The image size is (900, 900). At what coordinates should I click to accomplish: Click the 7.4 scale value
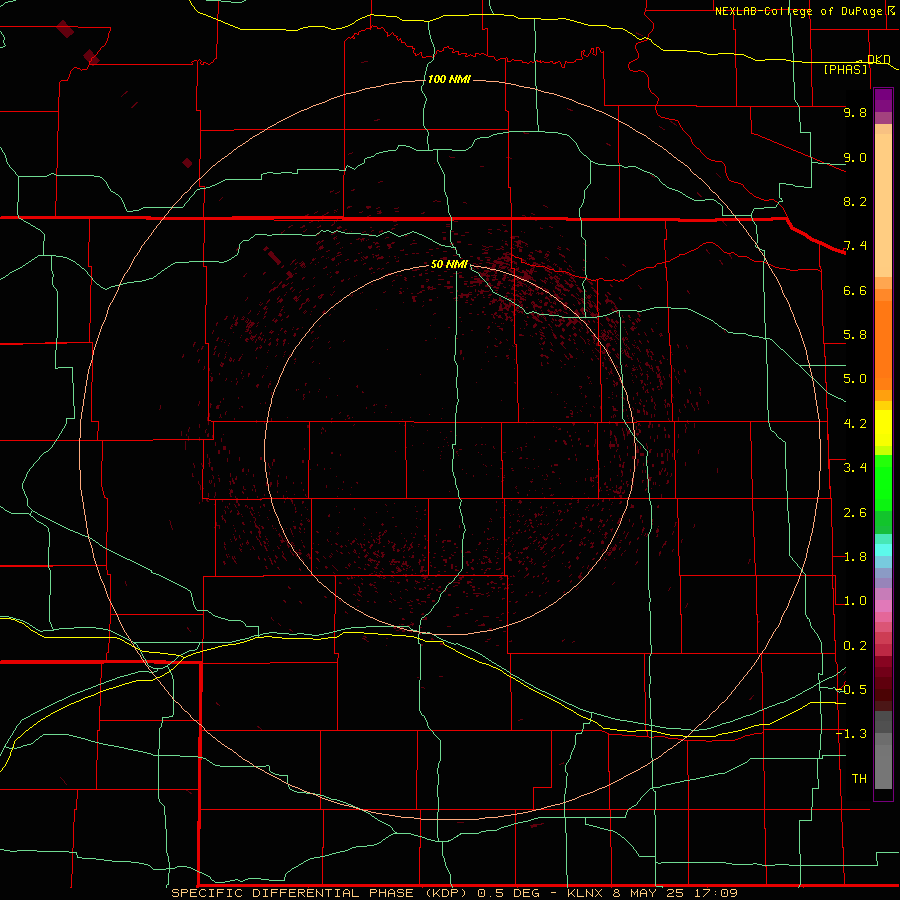point(855,246)
